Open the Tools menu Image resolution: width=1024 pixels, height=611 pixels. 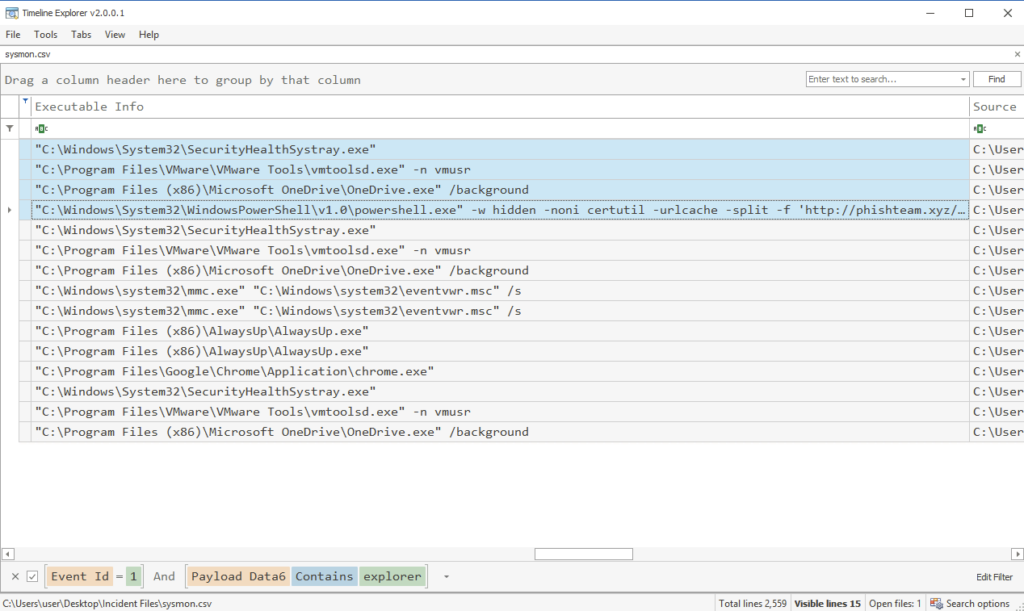(x=46, y=35)
